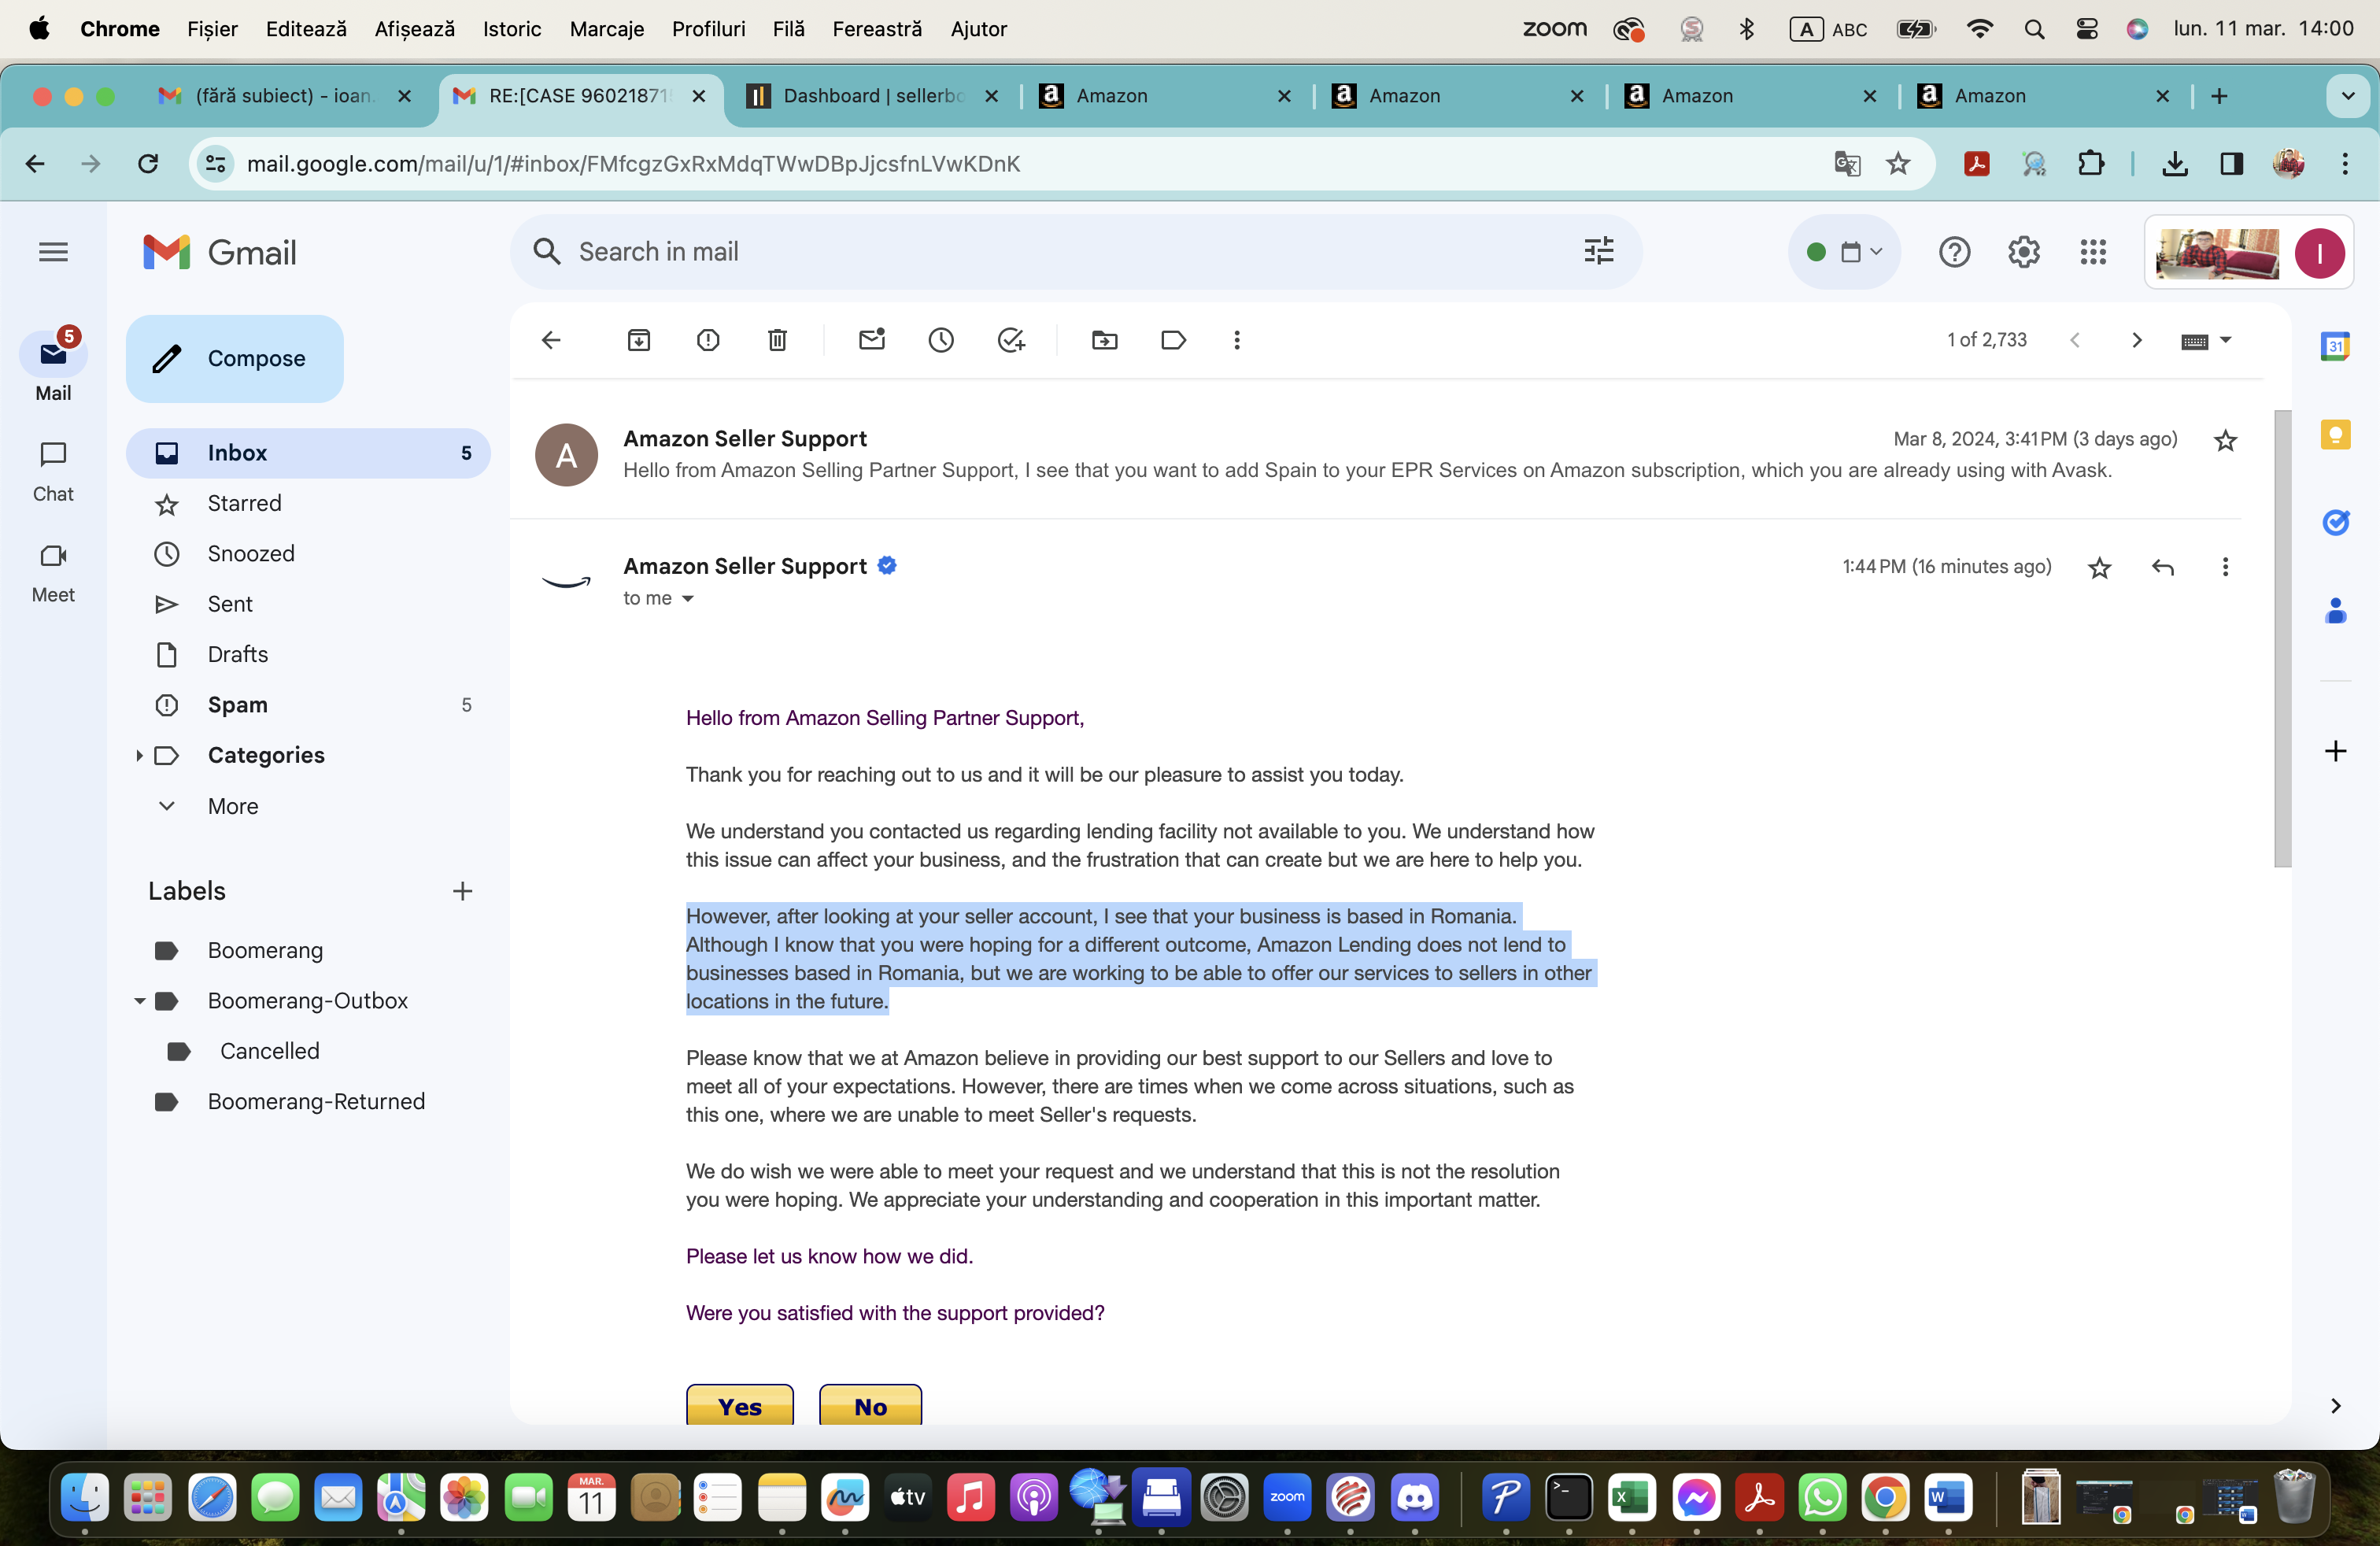The image size is (2380, 1546).
Task: Open Gmail Support help icon
Action: [1954, 252]
